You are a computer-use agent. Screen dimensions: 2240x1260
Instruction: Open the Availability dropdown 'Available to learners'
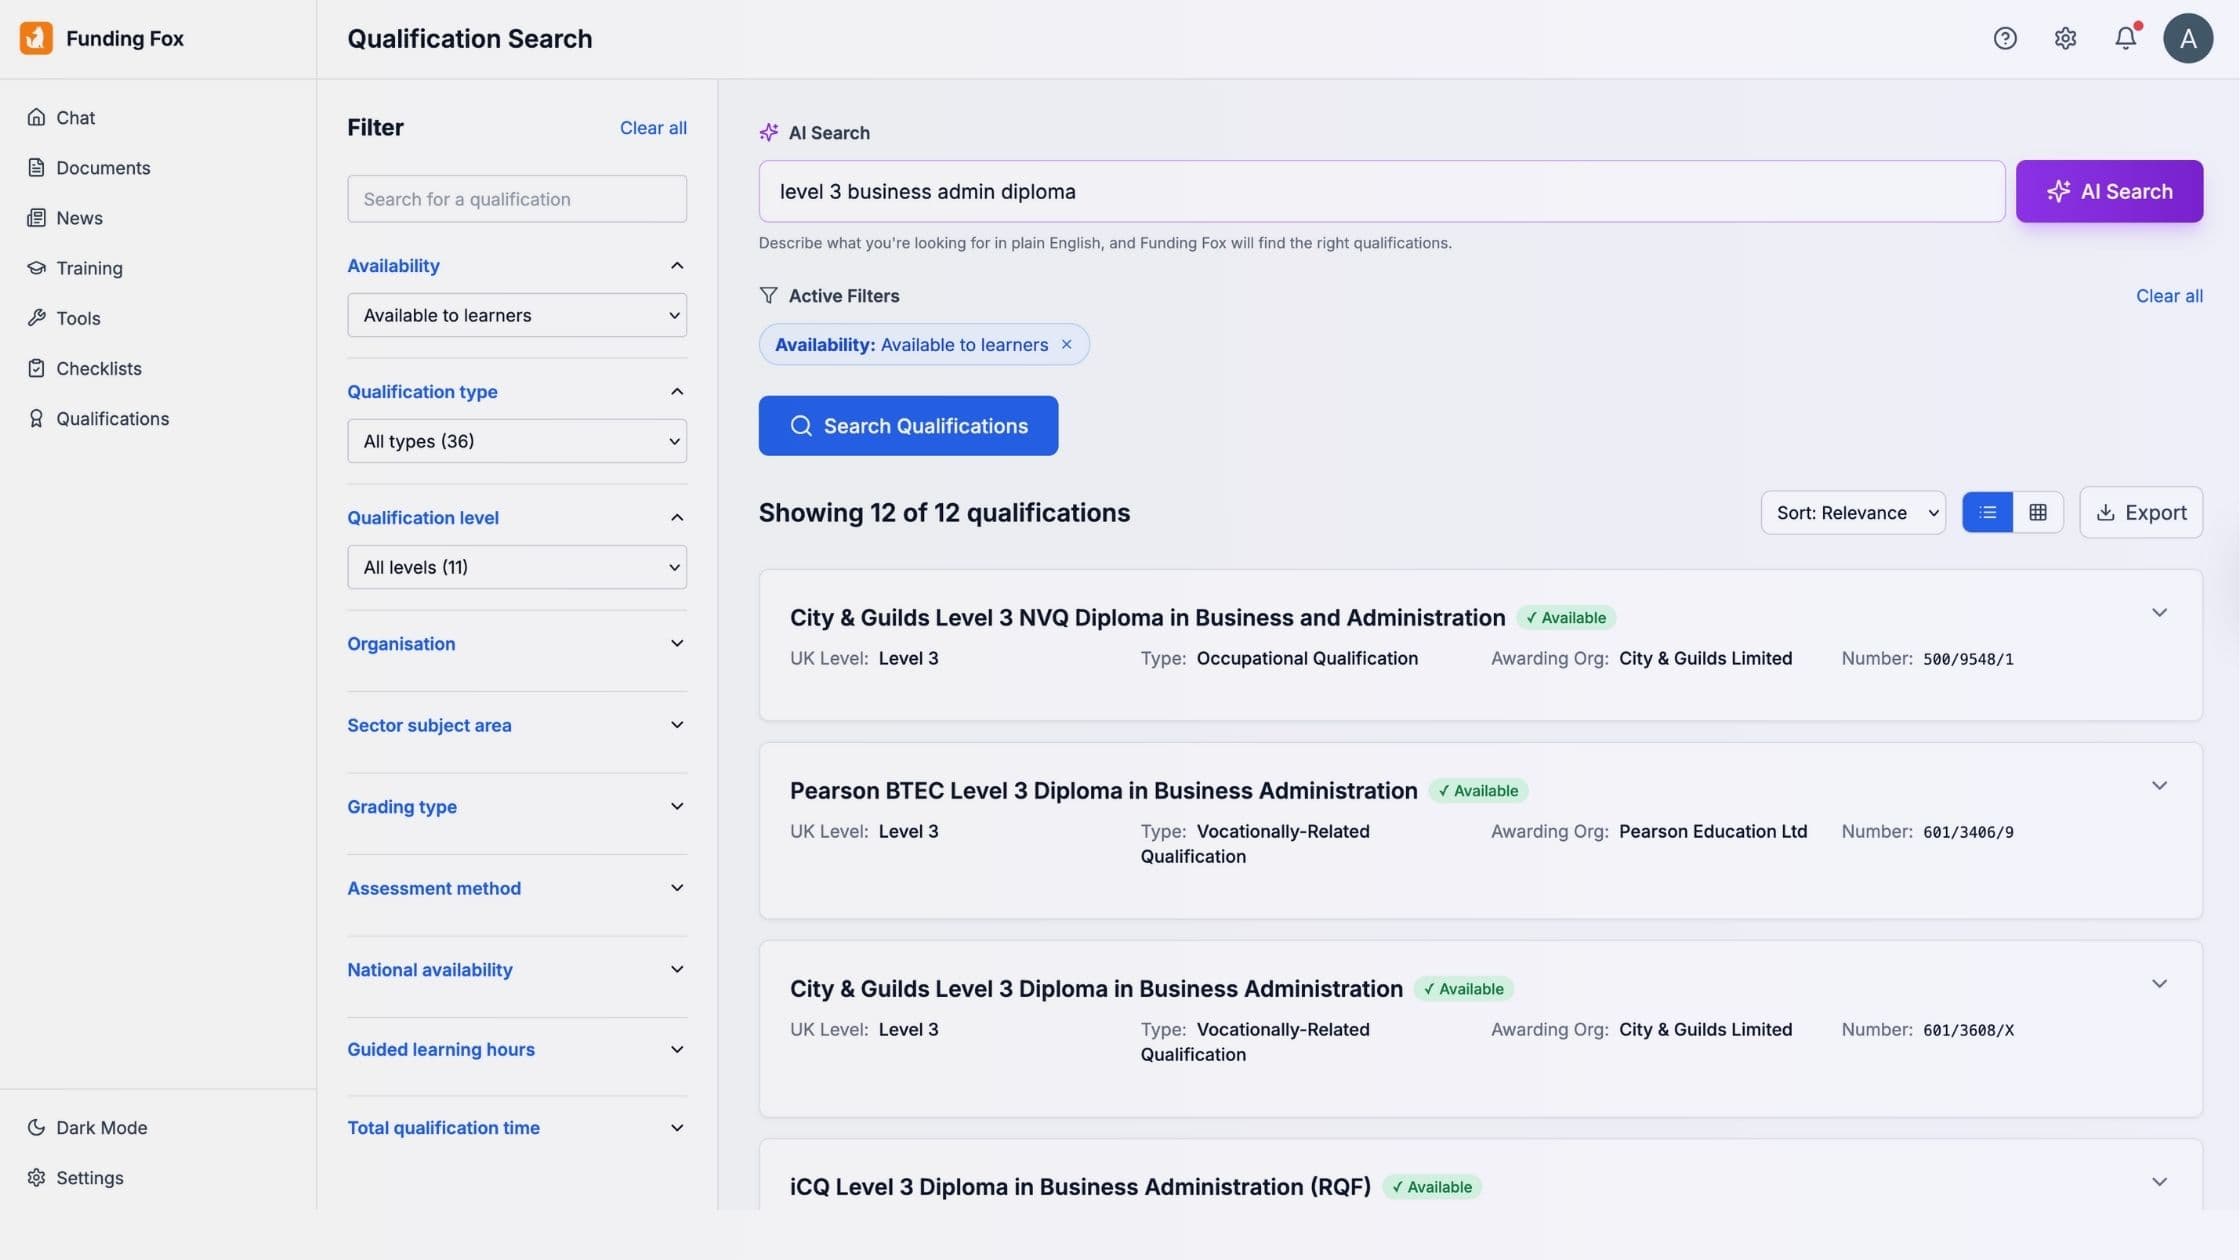[517, 315]
